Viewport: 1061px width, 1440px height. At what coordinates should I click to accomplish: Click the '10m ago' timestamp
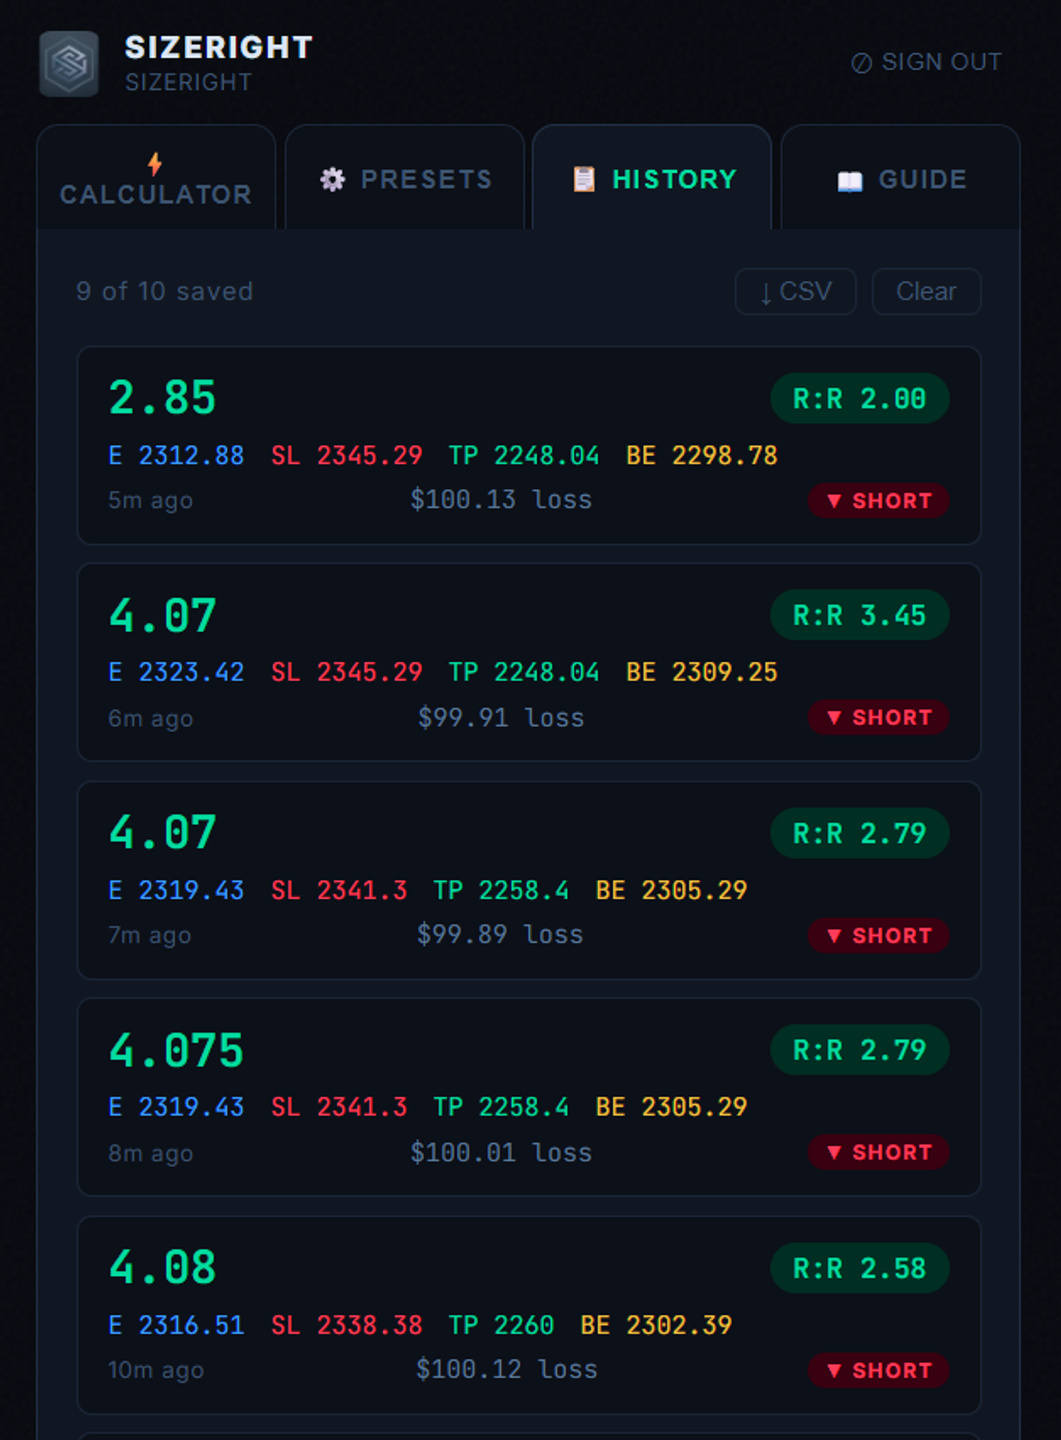(x=156, y=1370)
